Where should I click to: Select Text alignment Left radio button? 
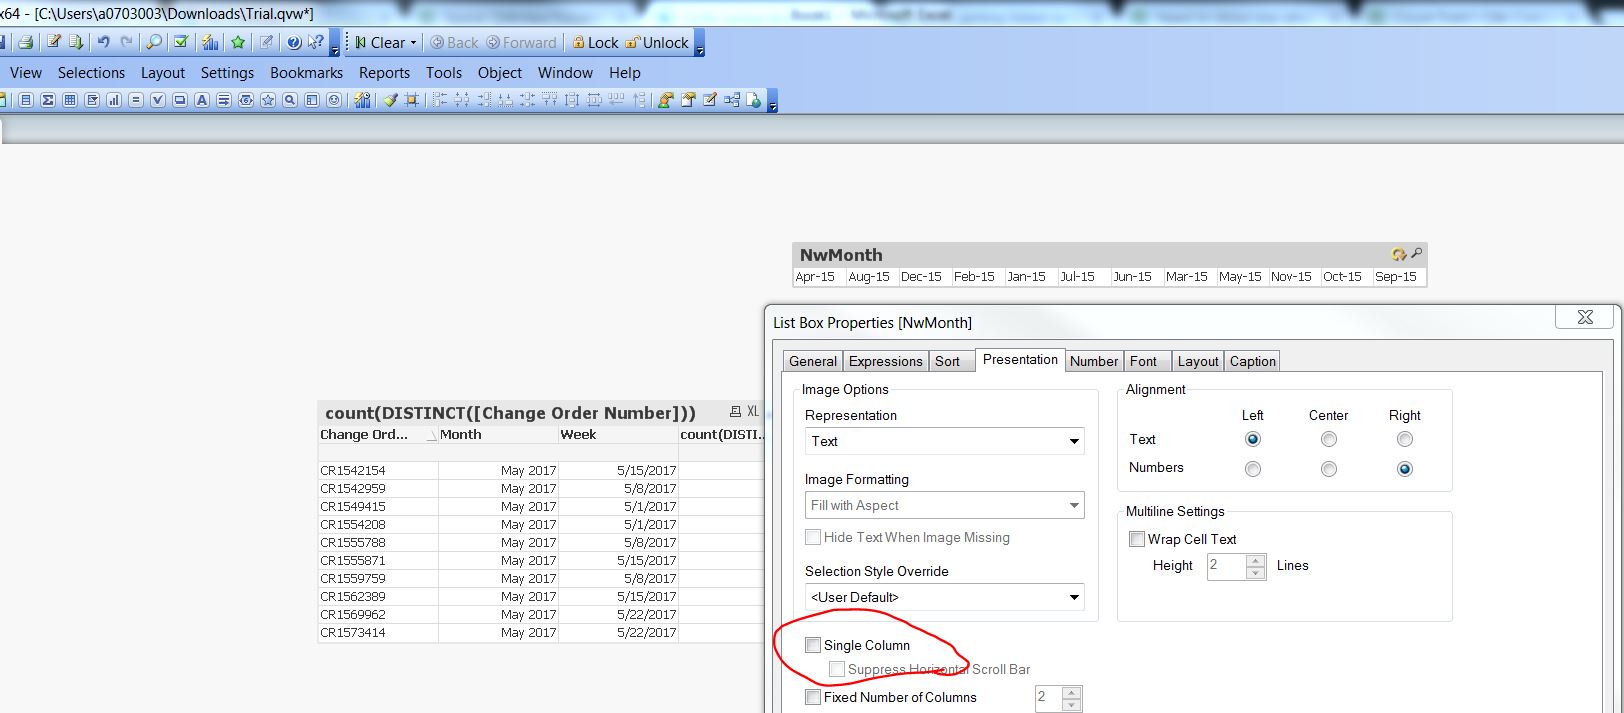pos(1252,439)
